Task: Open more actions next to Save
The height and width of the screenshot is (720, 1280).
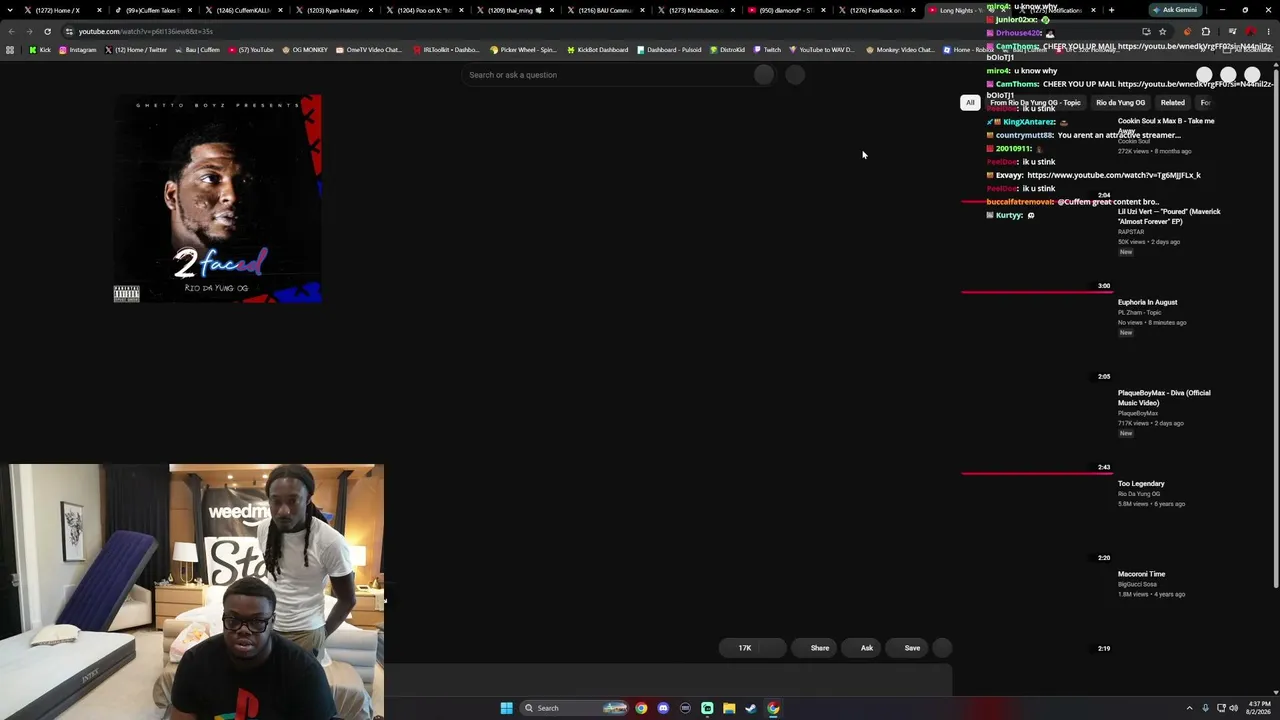Action: click(942, 648)
